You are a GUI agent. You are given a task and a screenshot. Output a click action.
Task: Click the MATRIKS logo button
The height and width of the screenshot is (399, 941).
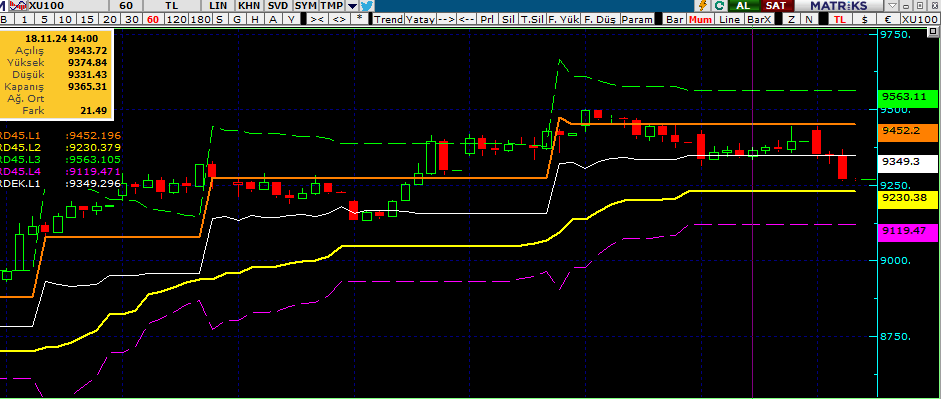click(838, 5)
